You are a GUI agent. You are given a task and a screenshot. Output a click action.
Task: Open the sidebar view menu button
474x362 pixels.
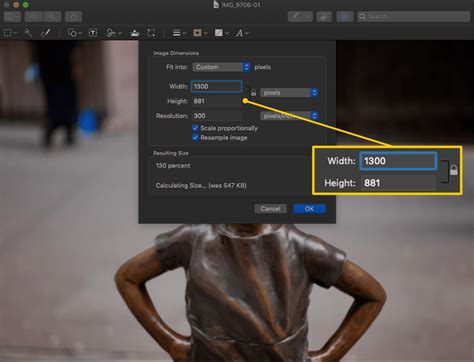[12, 16]
